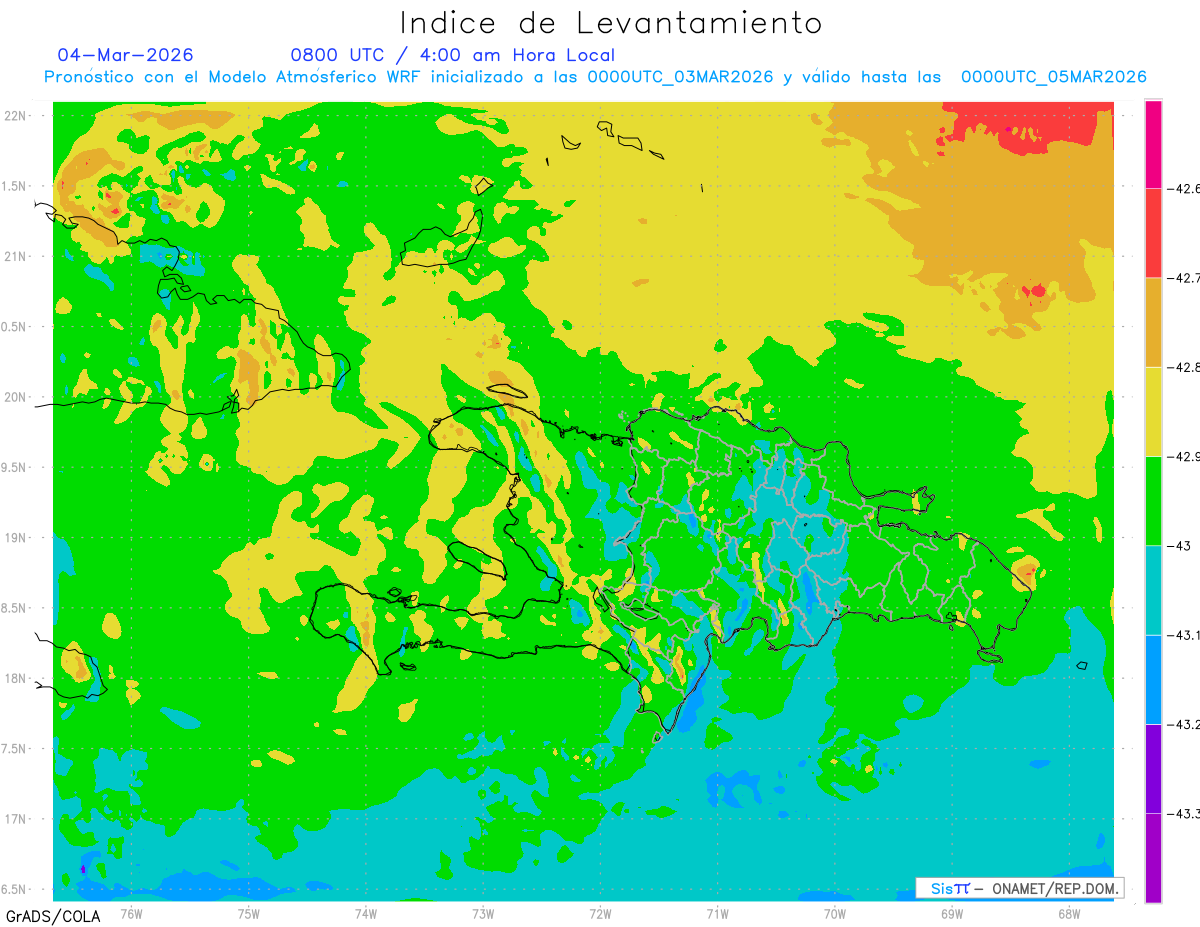
Task: Click the red swatch in the color scale
Action: (x=1153, y=233)
